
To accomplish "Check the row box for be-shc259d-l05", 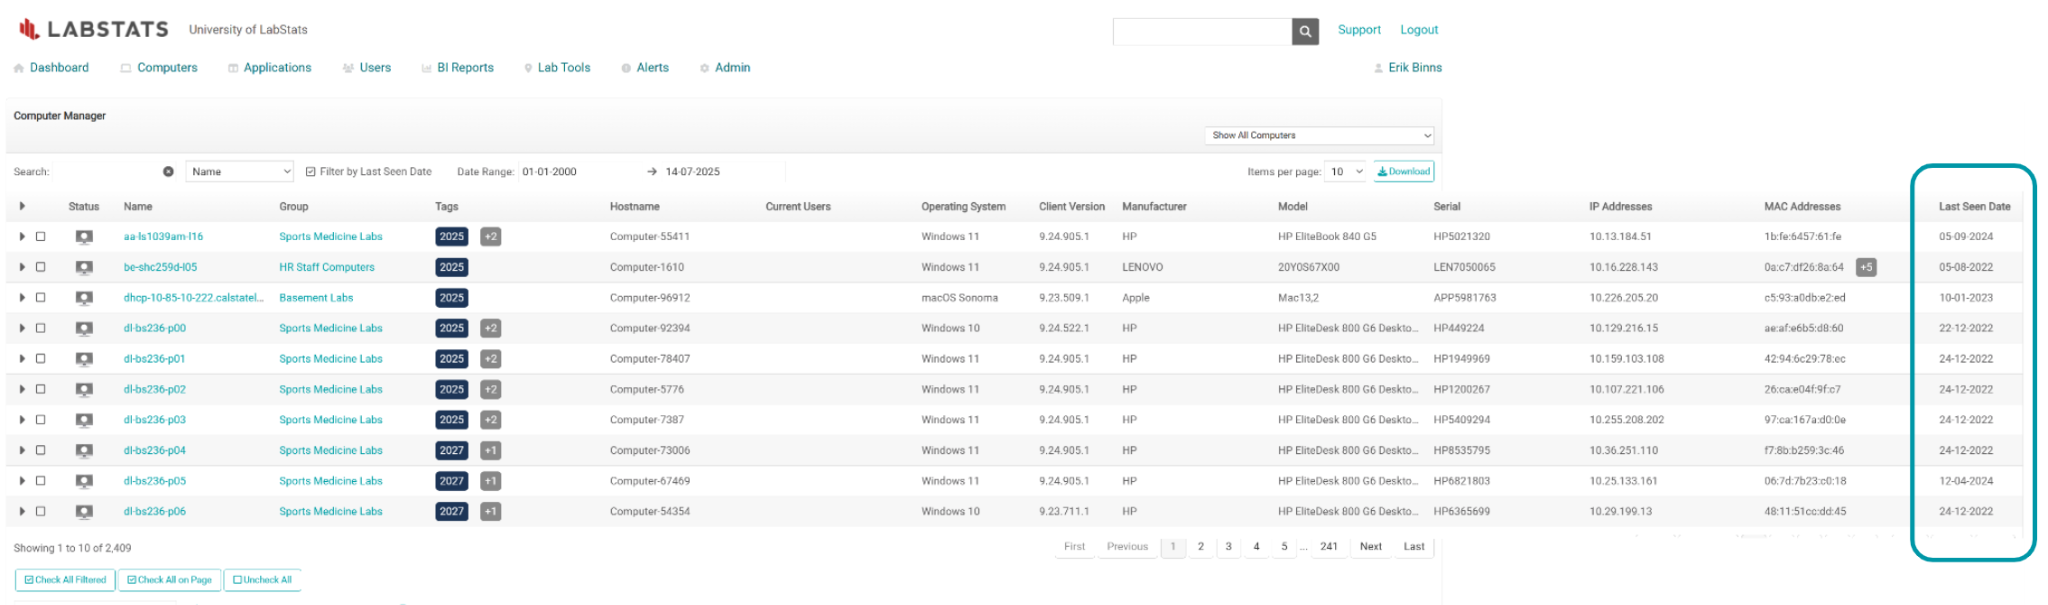I will click(41, 267).
